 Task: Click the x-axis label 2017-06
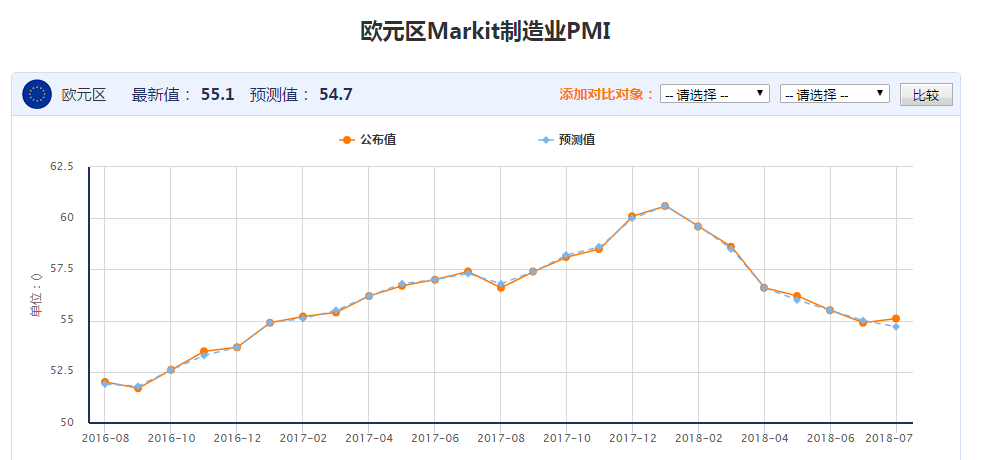tap(434, 438)
